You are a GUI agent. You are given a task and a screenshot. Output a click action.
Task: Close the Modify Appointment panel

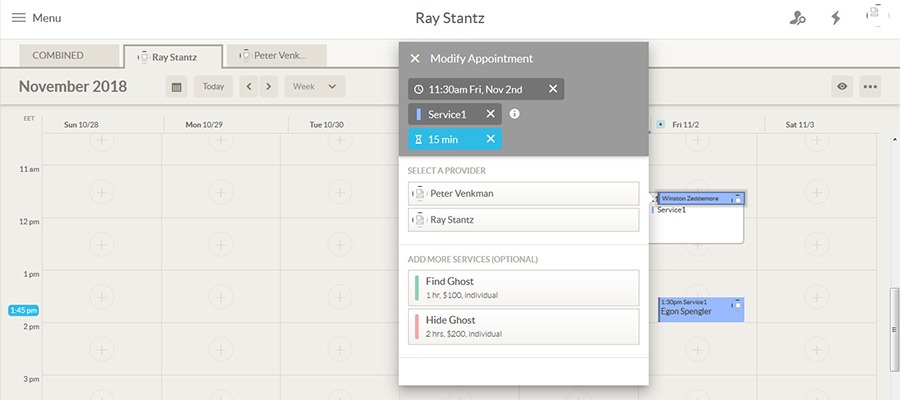[x=415, y=59]
